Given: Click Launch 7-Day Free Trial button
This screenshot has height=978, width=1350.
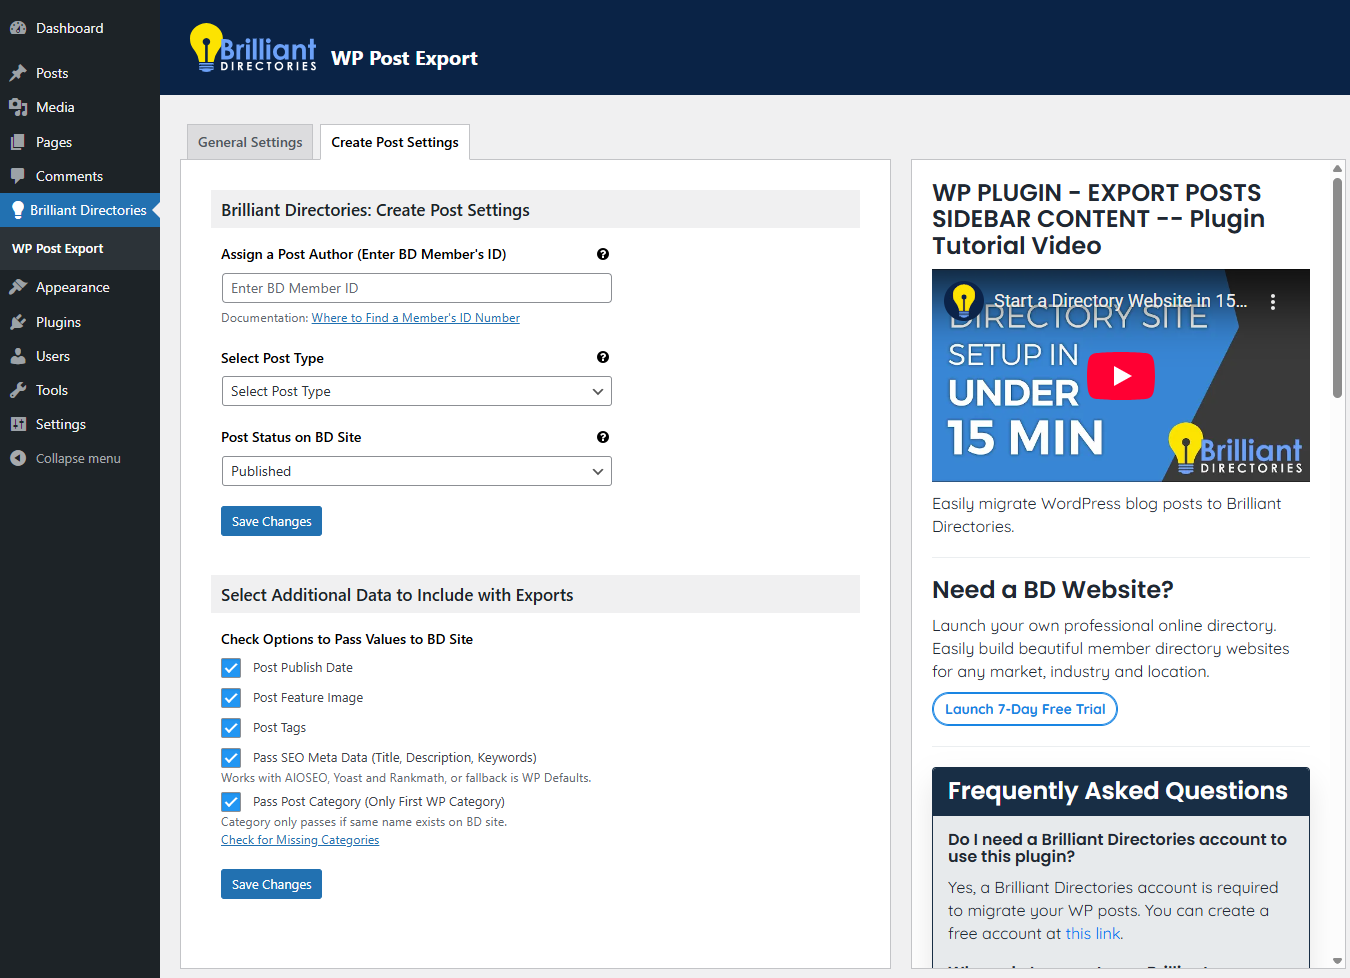Looking at the screenshot, I should [1025, 709].
